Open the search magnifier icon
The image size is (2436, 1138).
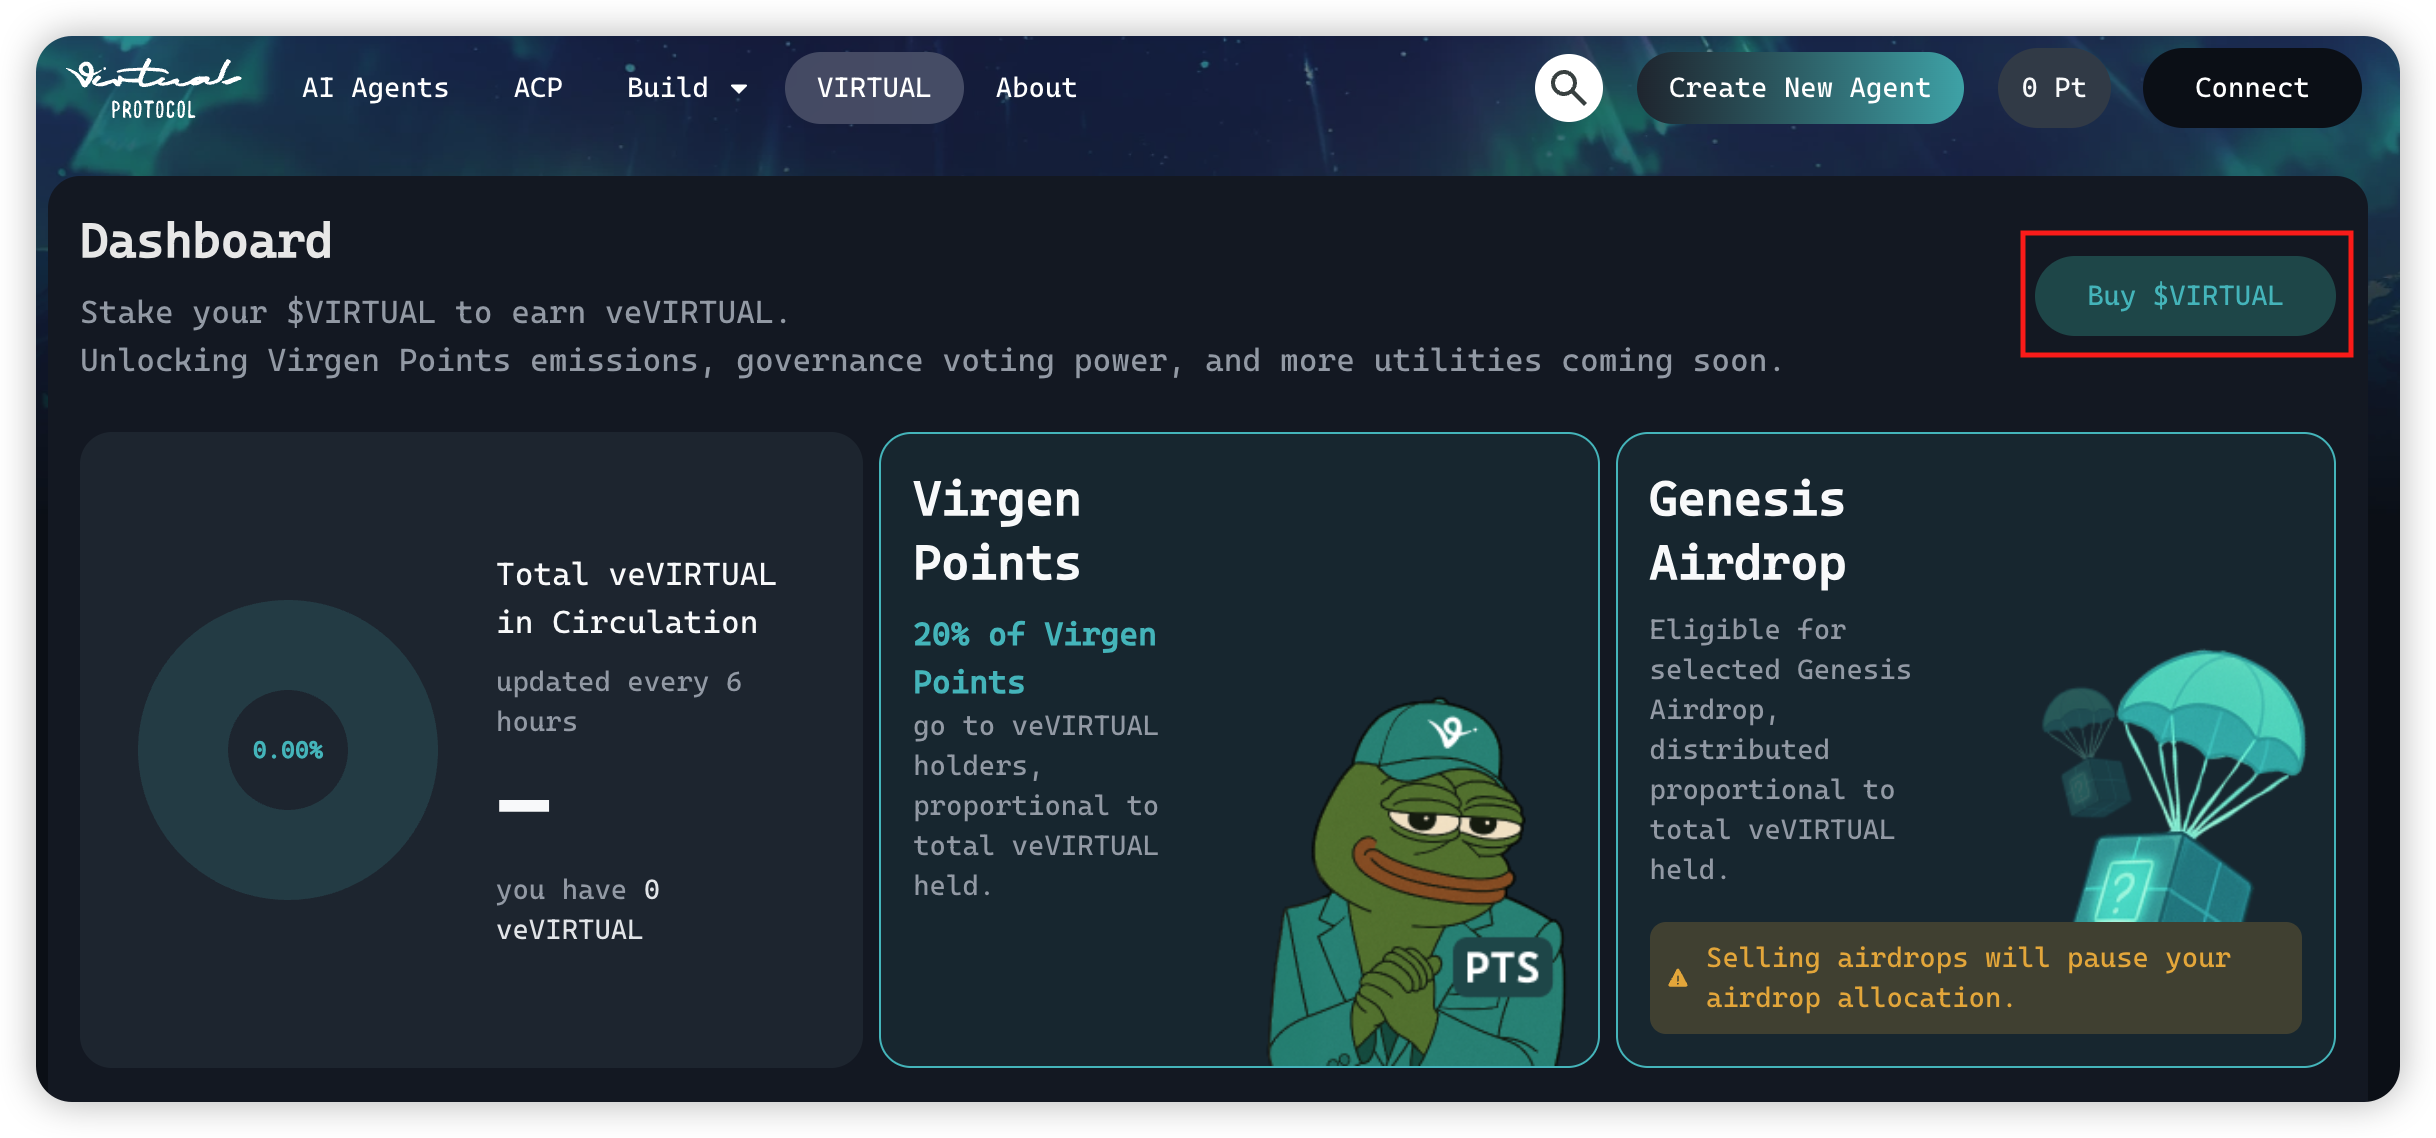coord(1568,88)
